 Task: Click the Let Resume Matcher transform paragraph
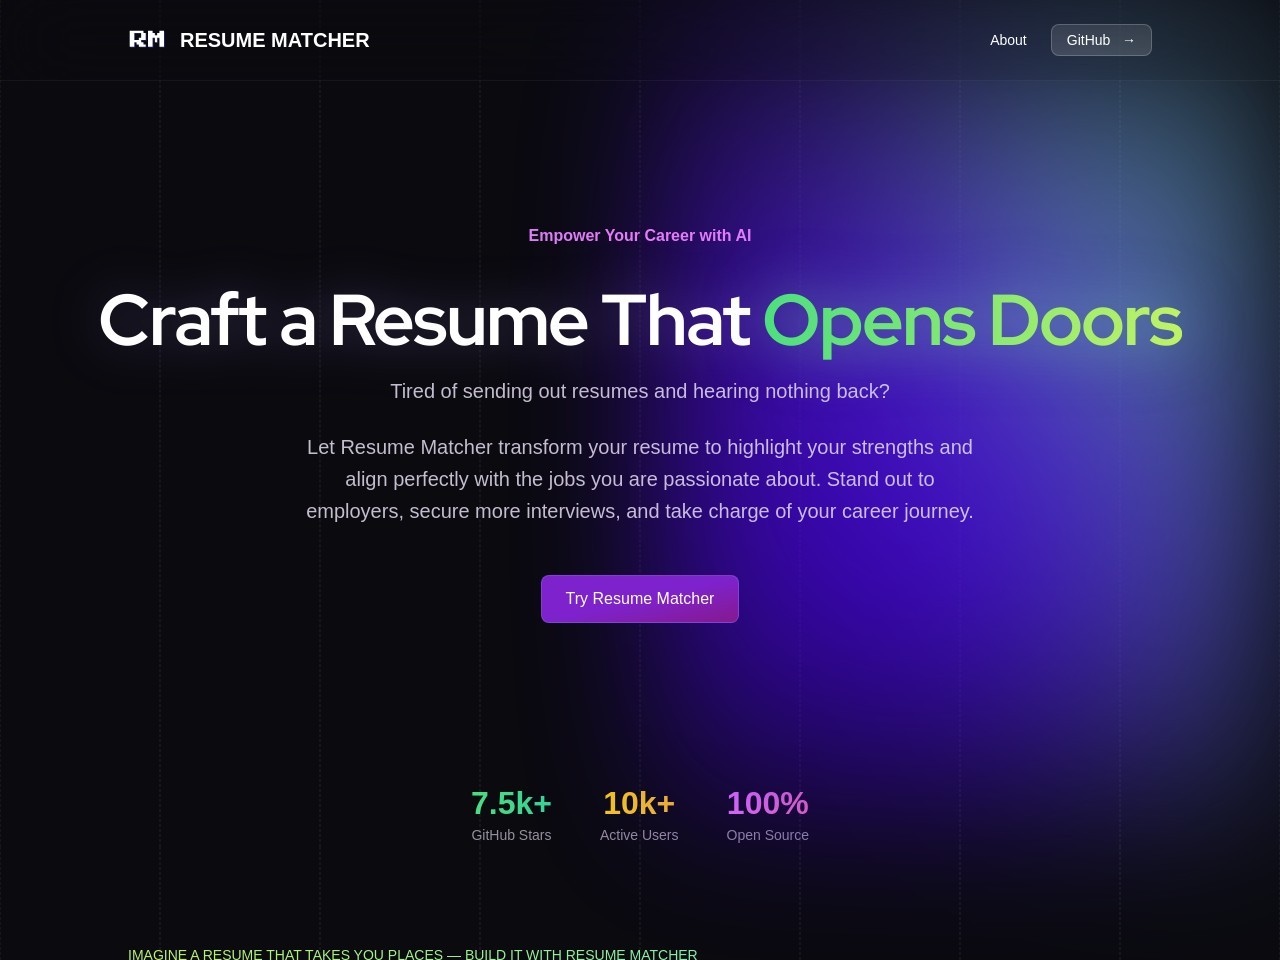[640, 479]
